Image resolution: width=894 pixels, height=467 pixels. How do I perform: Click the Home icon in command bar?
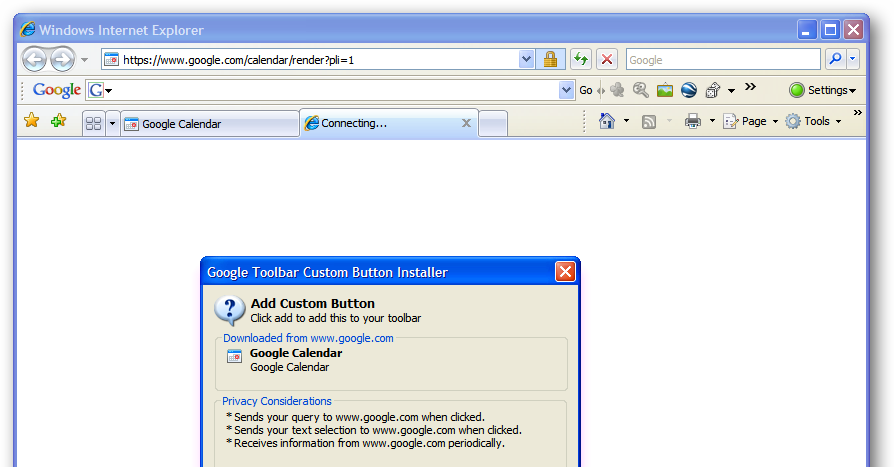[607, 121]
